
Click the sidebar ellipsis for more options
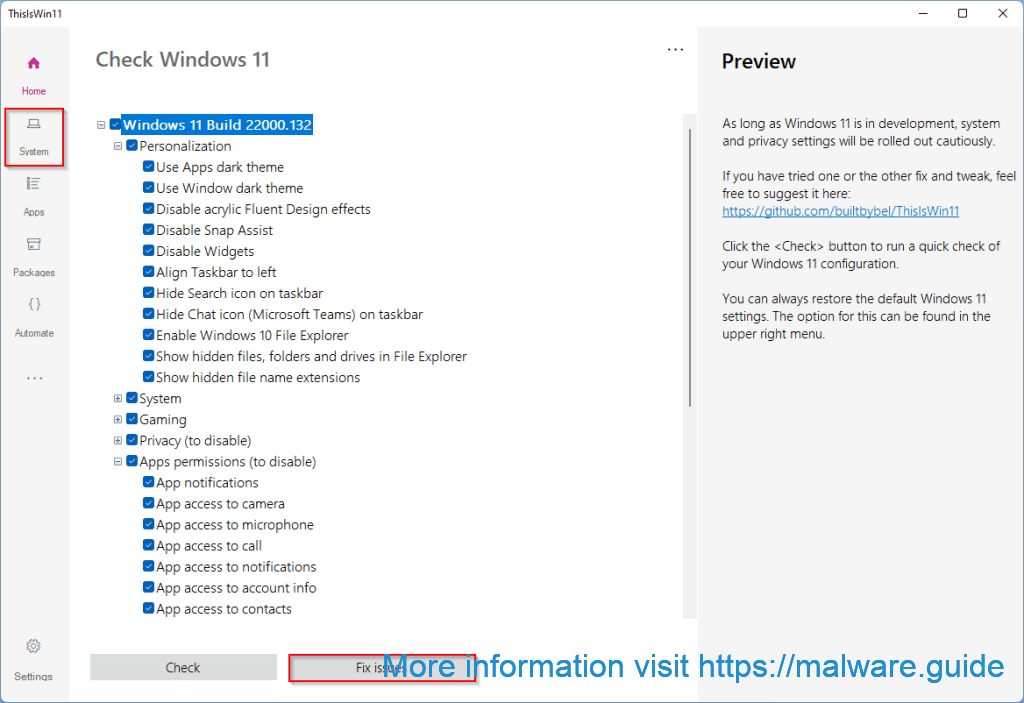tap(34, 377)
